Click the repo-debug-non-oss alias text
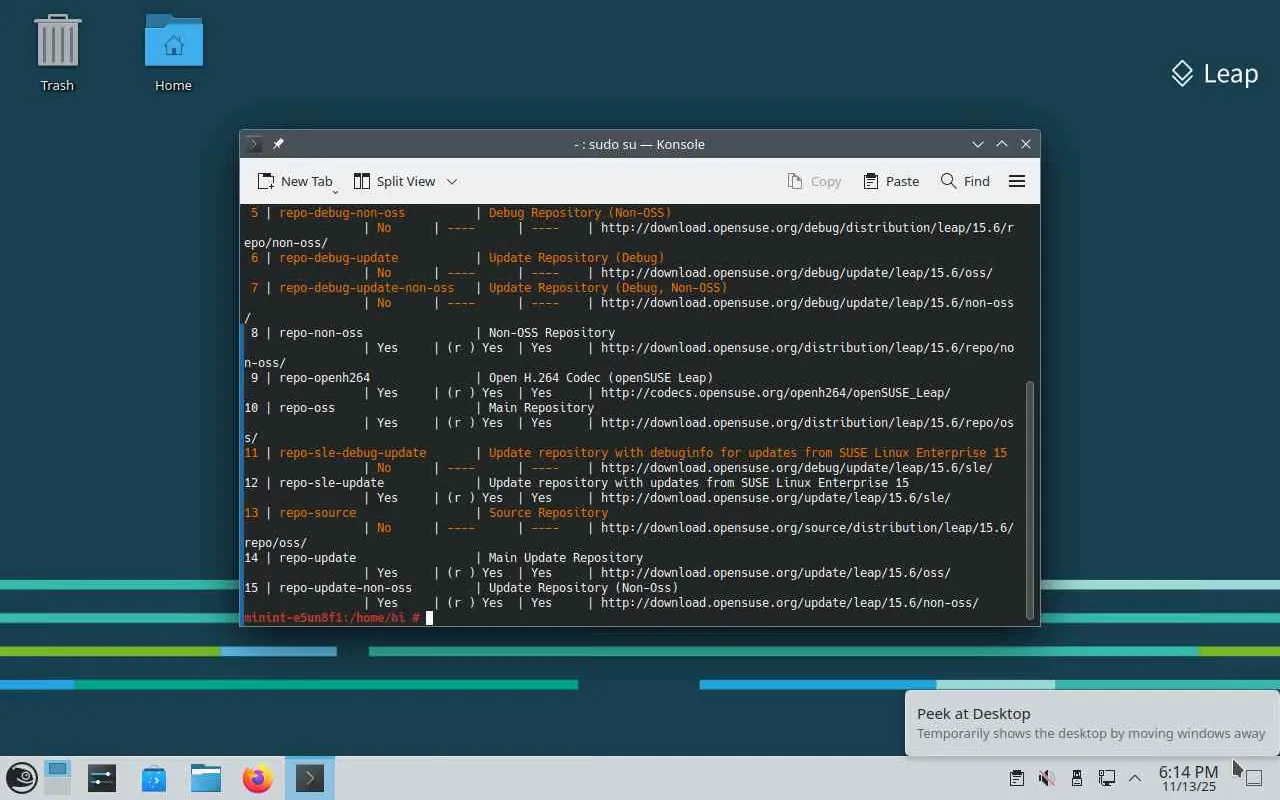Viewport: 1280px width, 800px height. (x=342, y=213)
